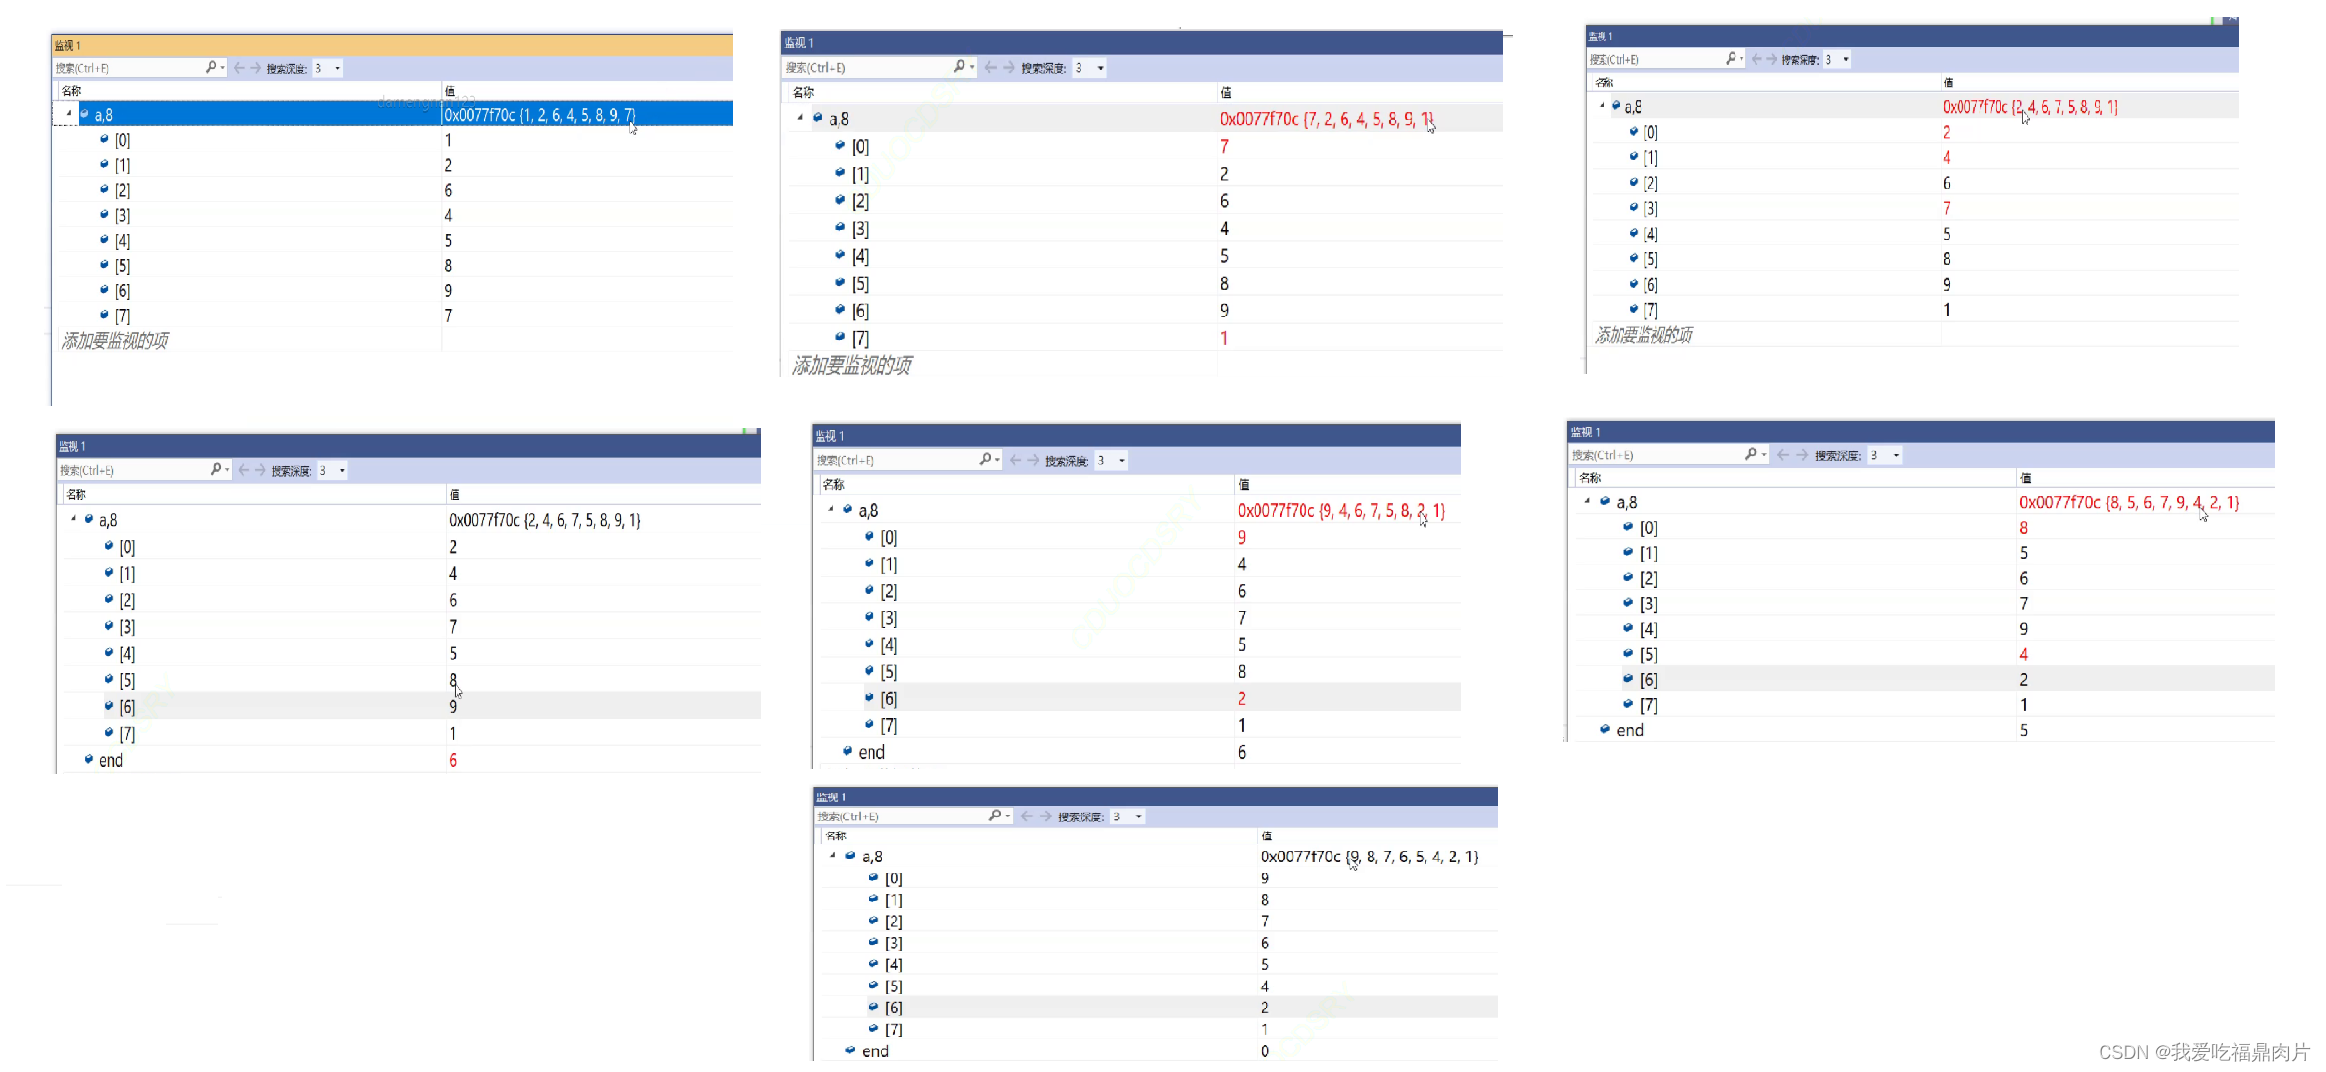Collapse a,8 node in black {2,4,6,7...} window
2326x1072 pixels.
click(x=74, y=519)
